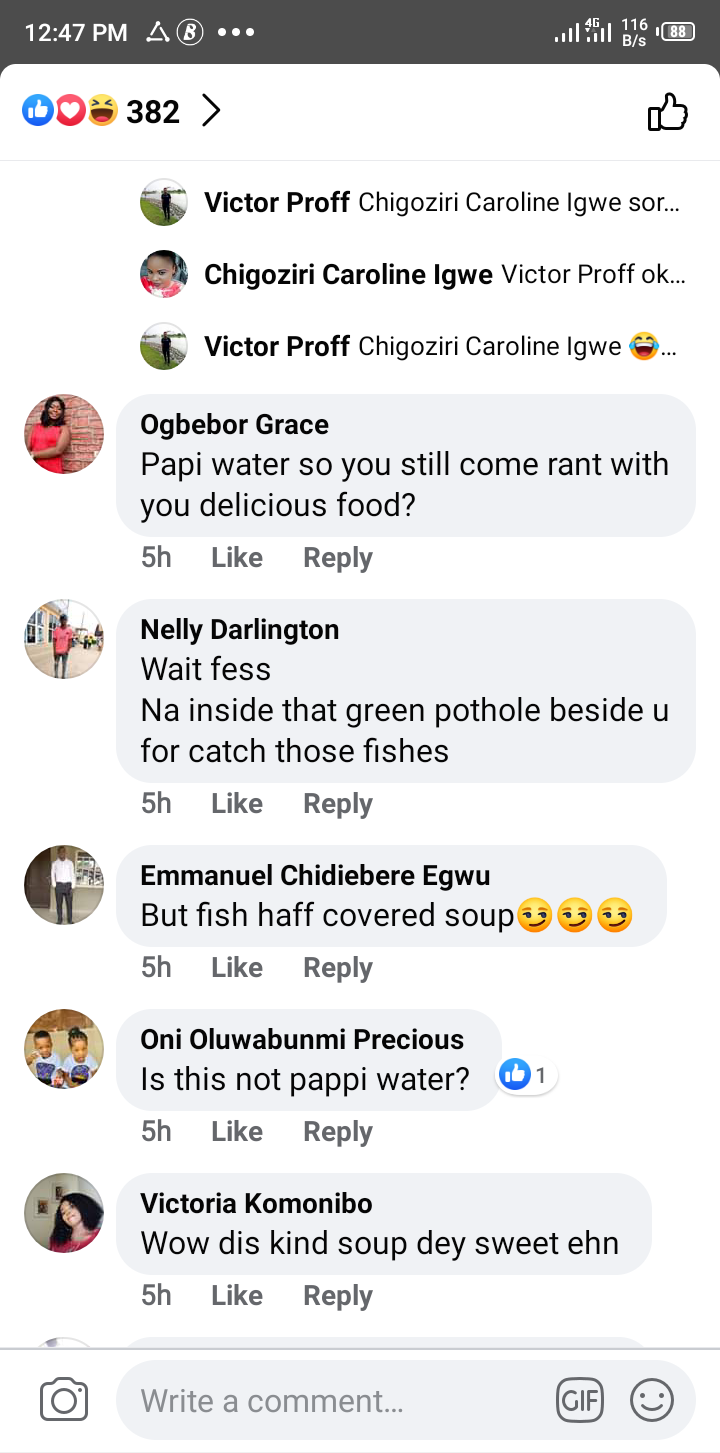This screenshot has height=1453, width=720.
Task: Reply to Nelly Darlington's comment
Action: coord(338,804)
